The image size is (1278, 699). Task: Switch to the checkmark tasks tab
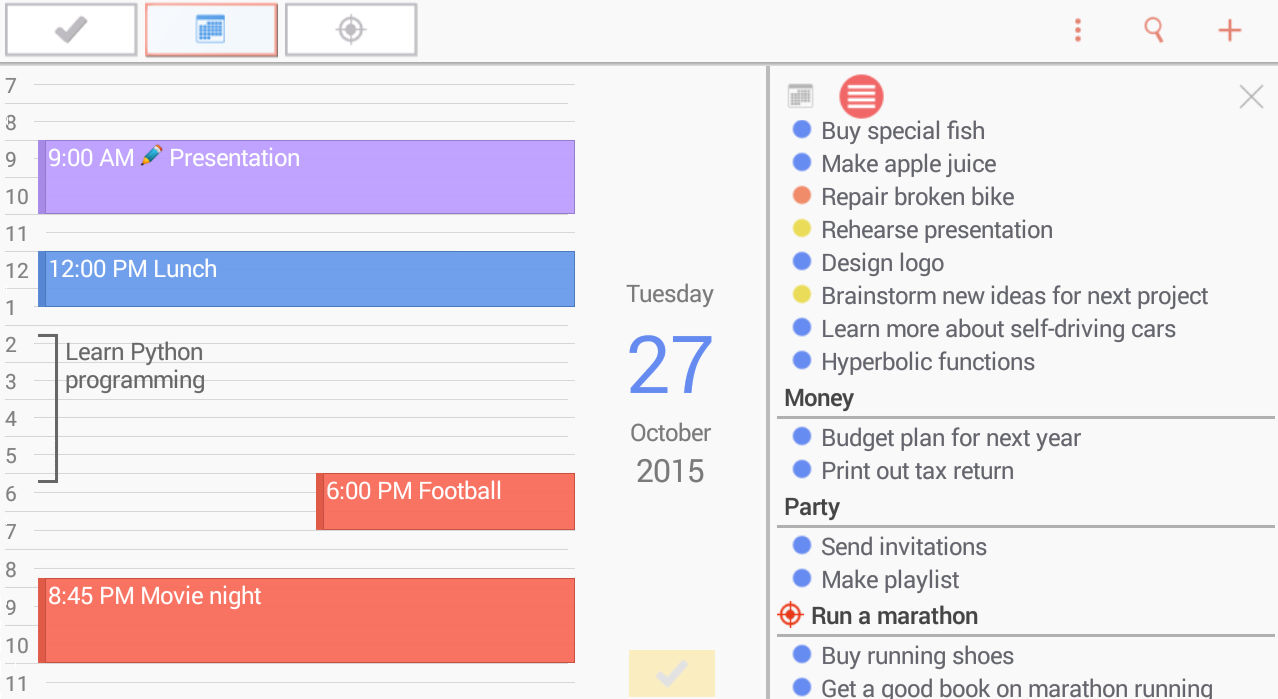pyautogui.click(x=71, y=30)
